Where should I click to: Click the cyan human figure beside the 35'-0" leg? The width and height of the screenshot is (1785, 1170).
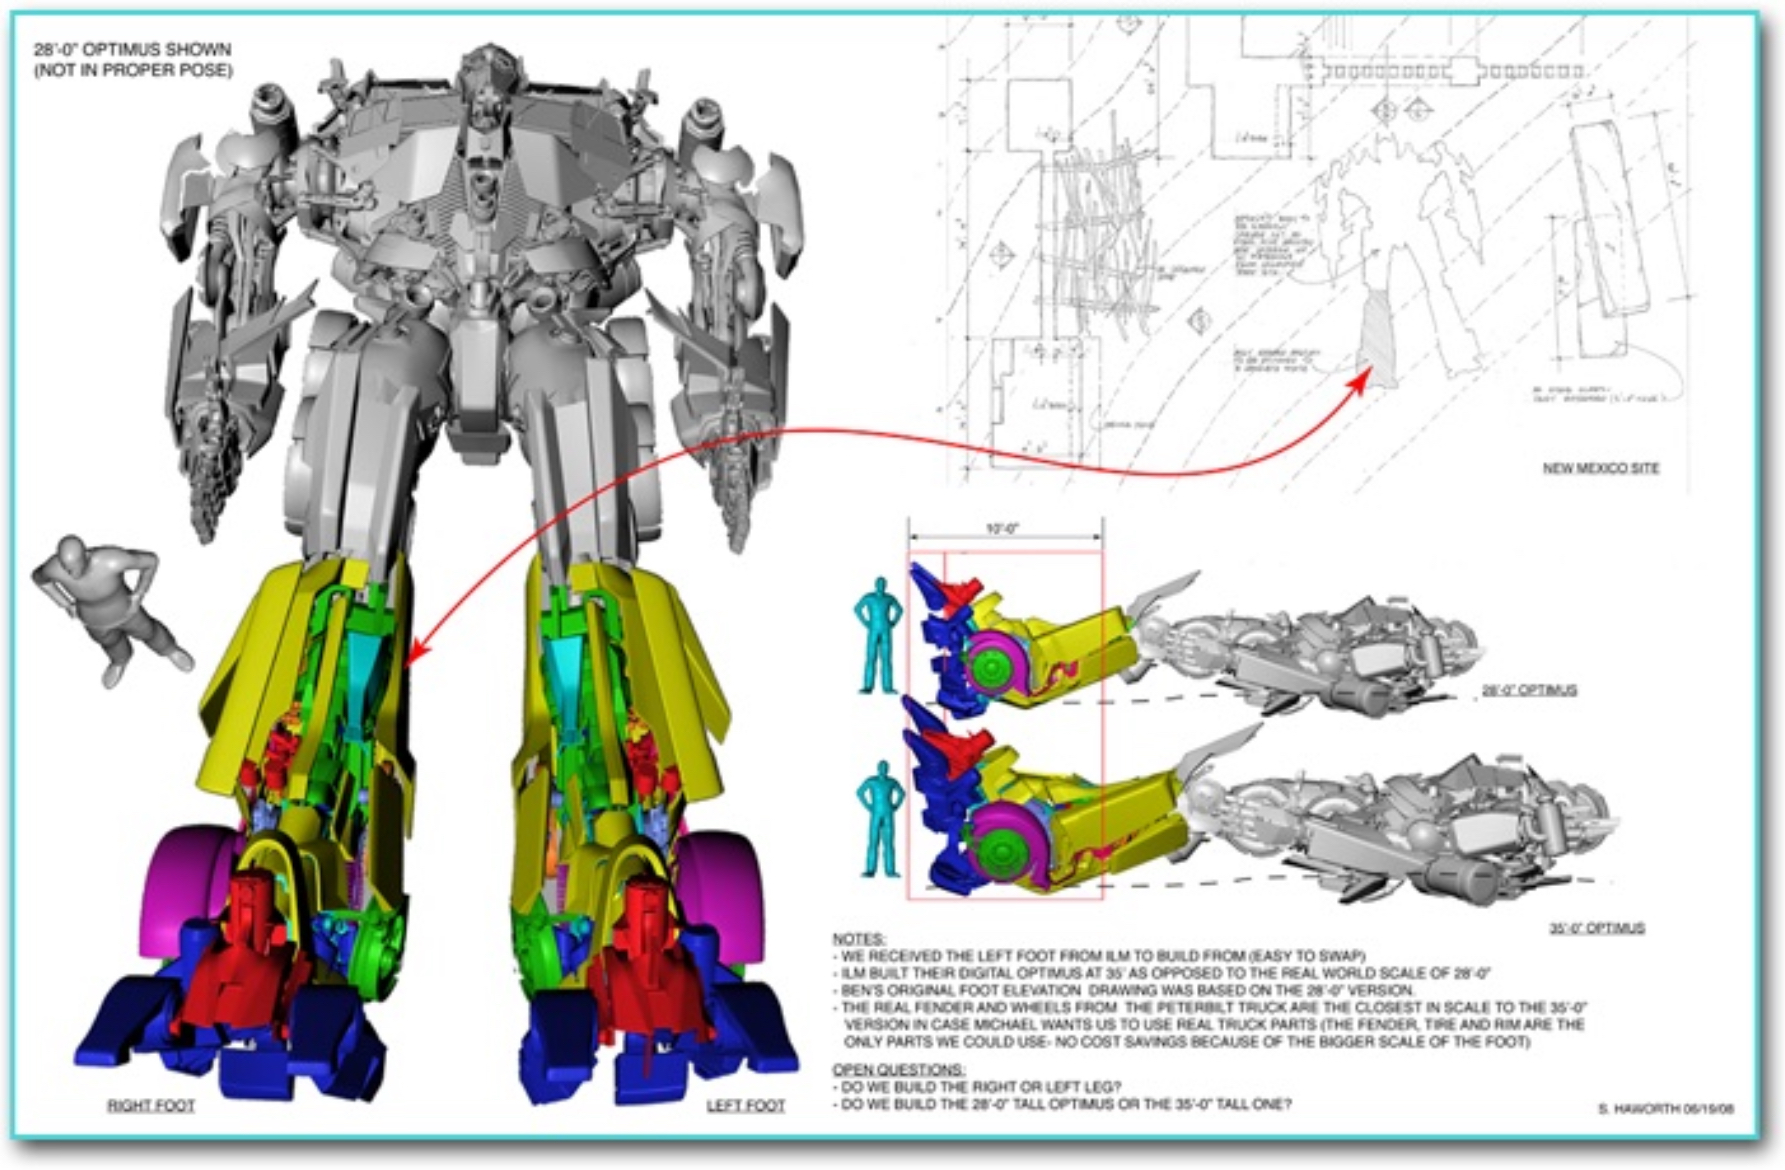pyautogui.click(x=881, y=818)
